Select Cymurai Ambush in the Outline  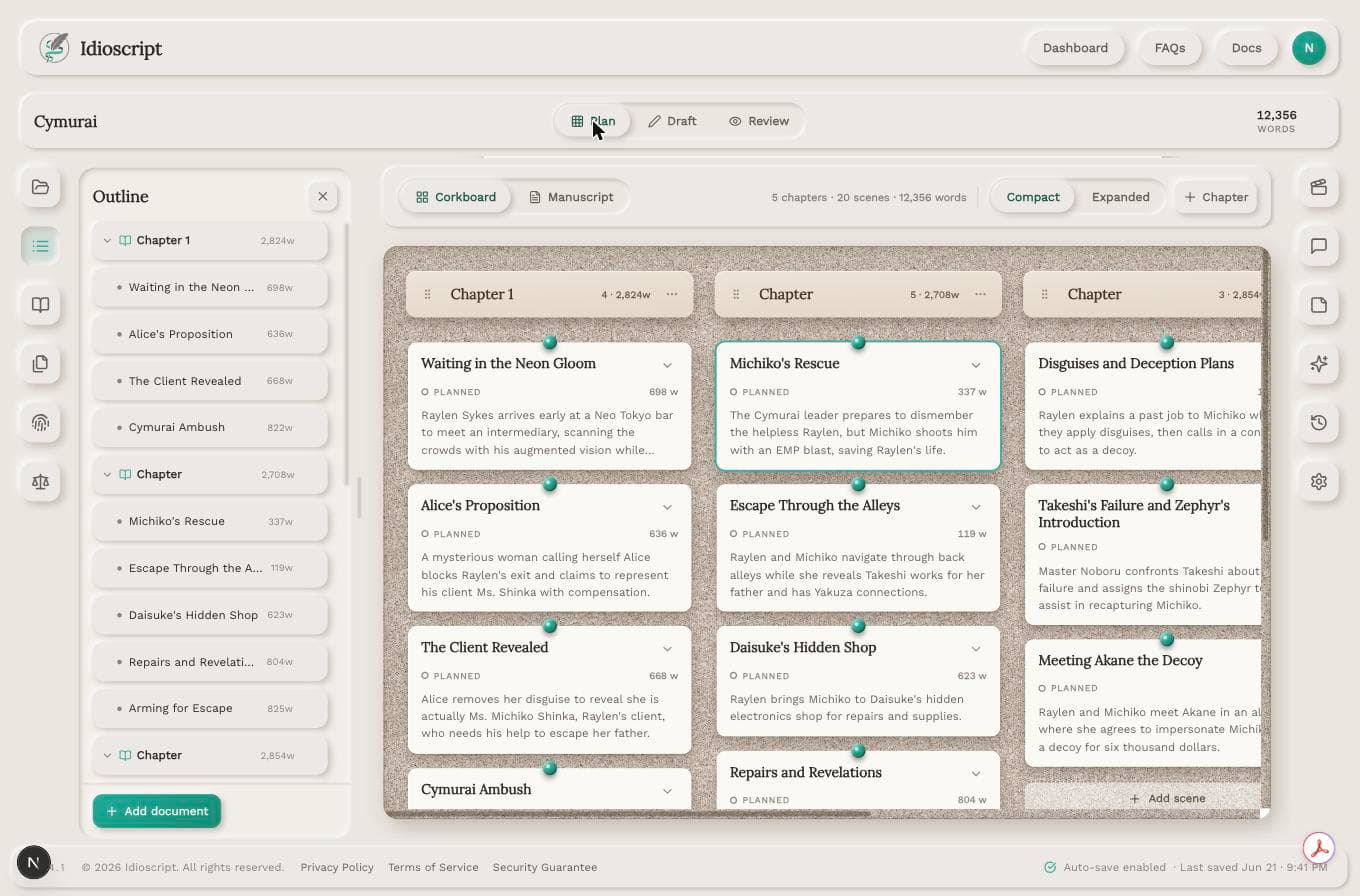click(x=210, y=427)
